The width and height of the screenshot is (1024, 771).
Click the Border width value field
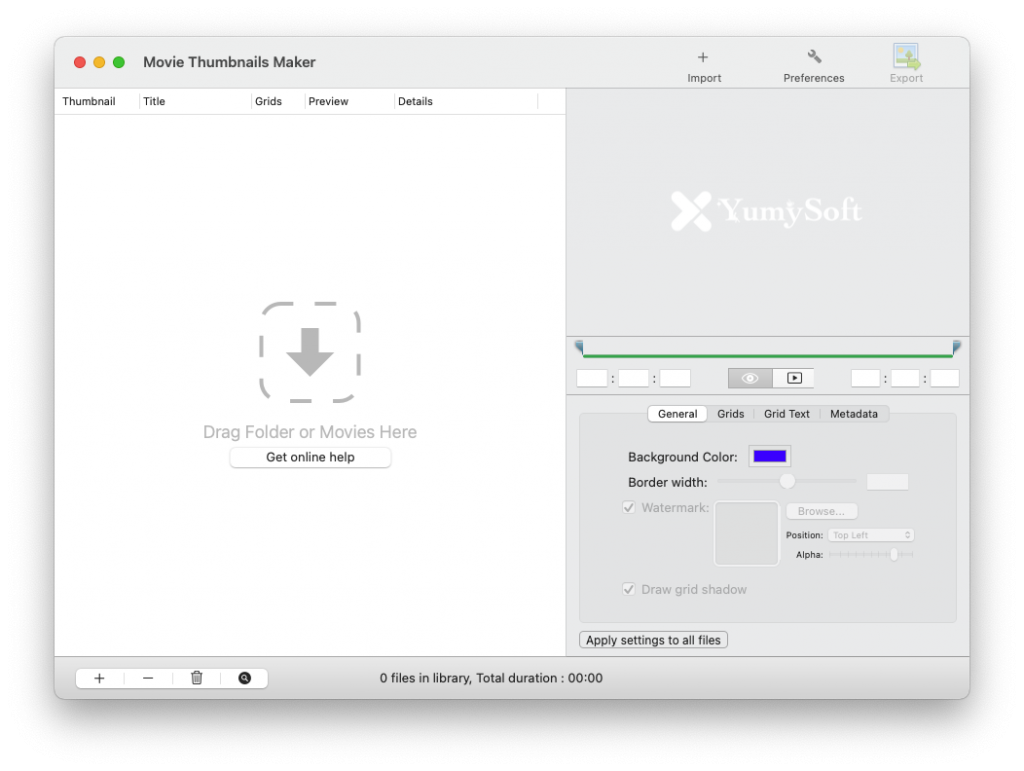(x=887, y=482)
